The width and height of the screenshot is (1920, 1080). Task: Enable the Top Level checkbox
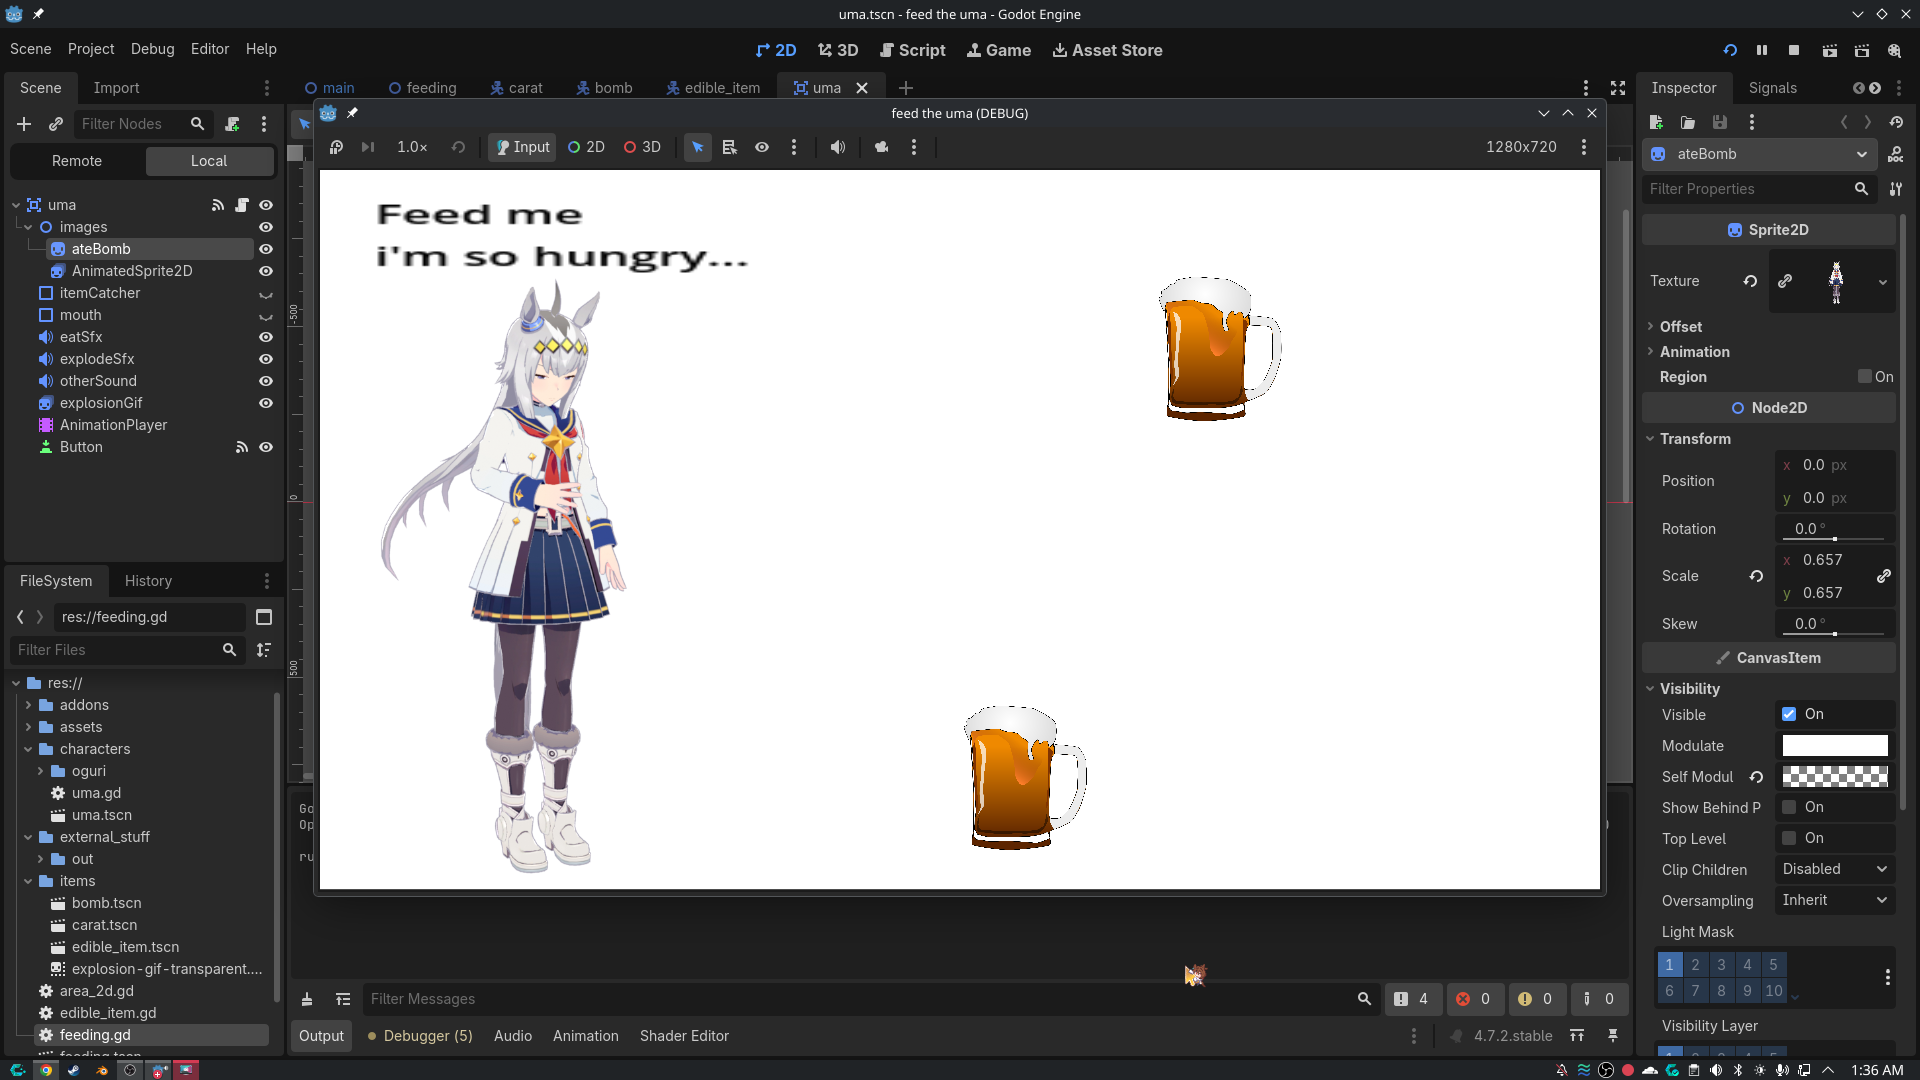point(1789,838)
